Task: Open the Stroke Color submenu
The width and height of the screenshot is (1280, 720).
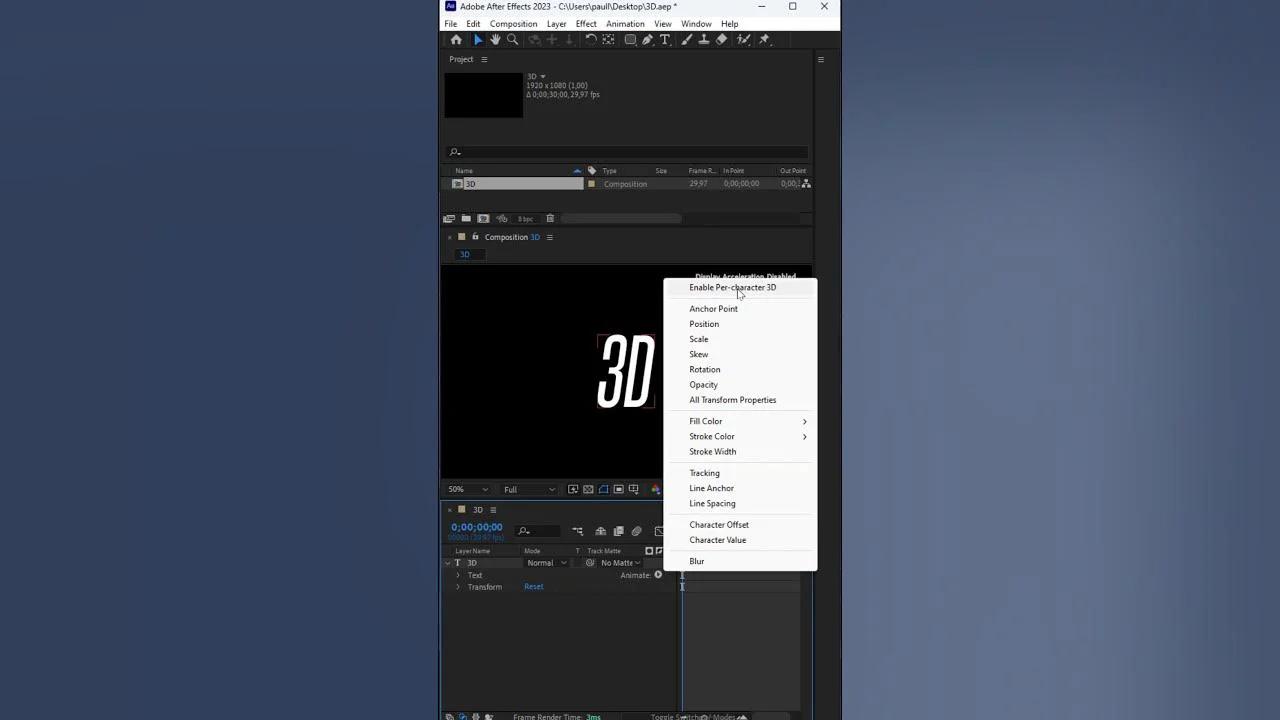Action: (x=740, y=436)
